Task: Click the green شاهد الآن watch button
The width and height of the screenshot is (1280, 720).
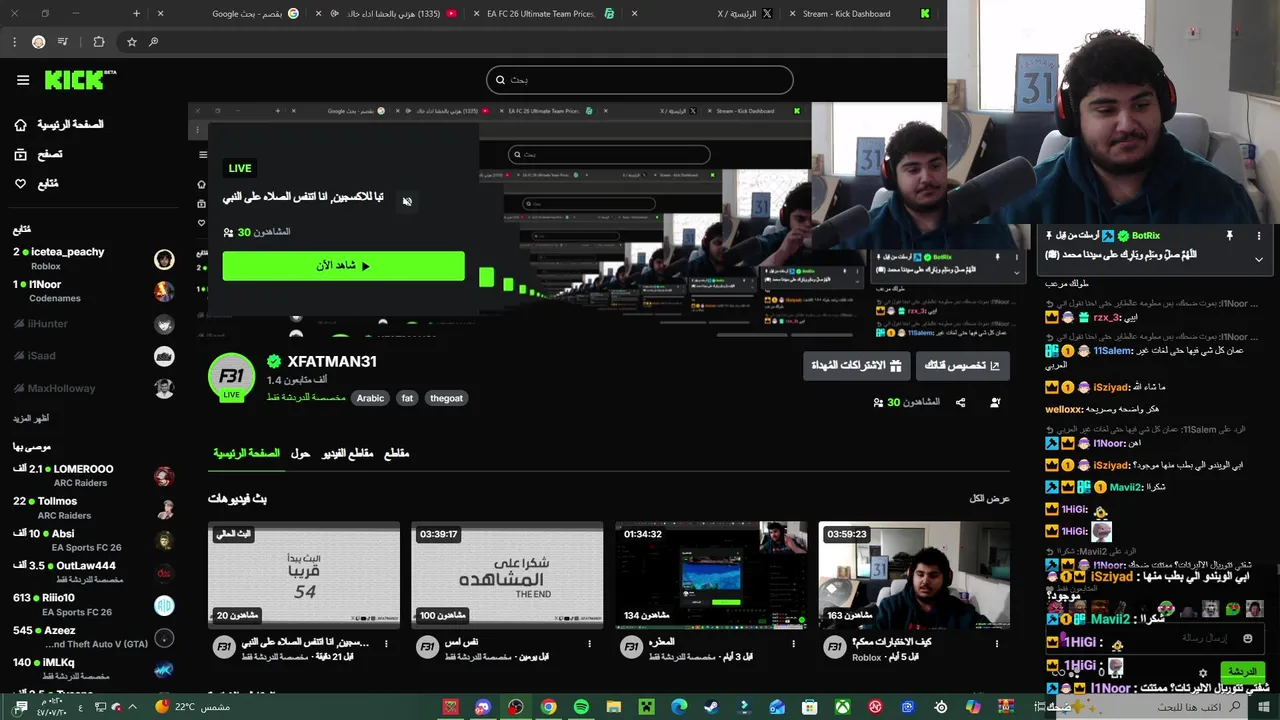Action: click(343, 266)
